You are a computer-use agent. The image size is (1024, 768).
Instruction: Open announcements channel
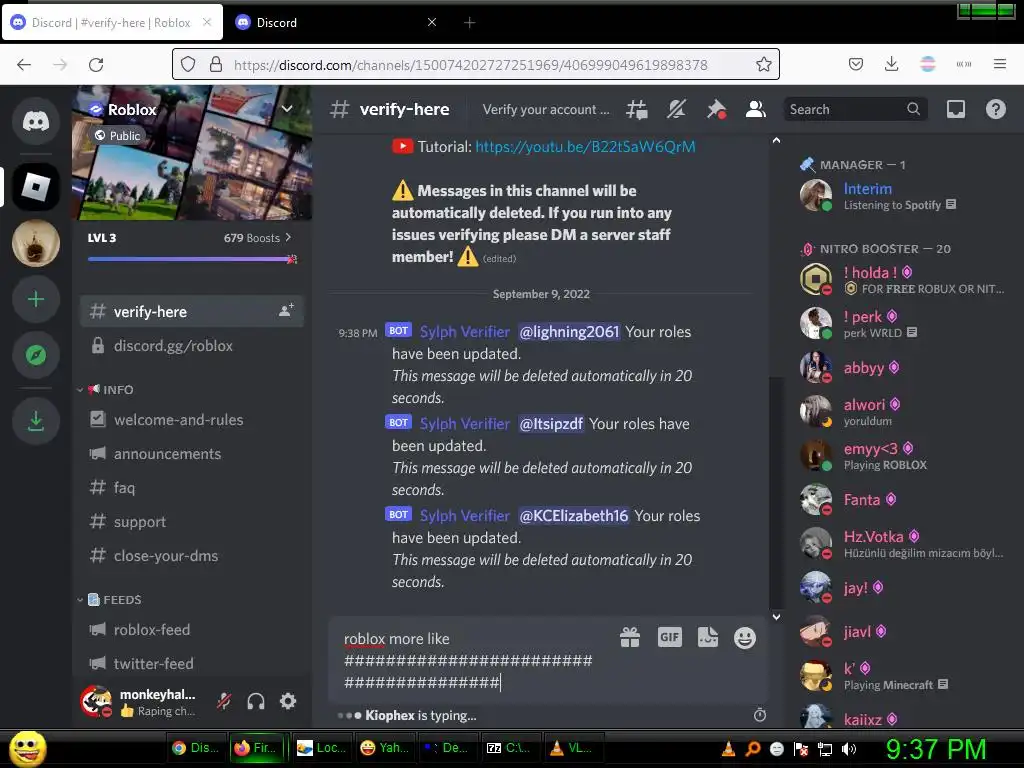pos(191,454)
